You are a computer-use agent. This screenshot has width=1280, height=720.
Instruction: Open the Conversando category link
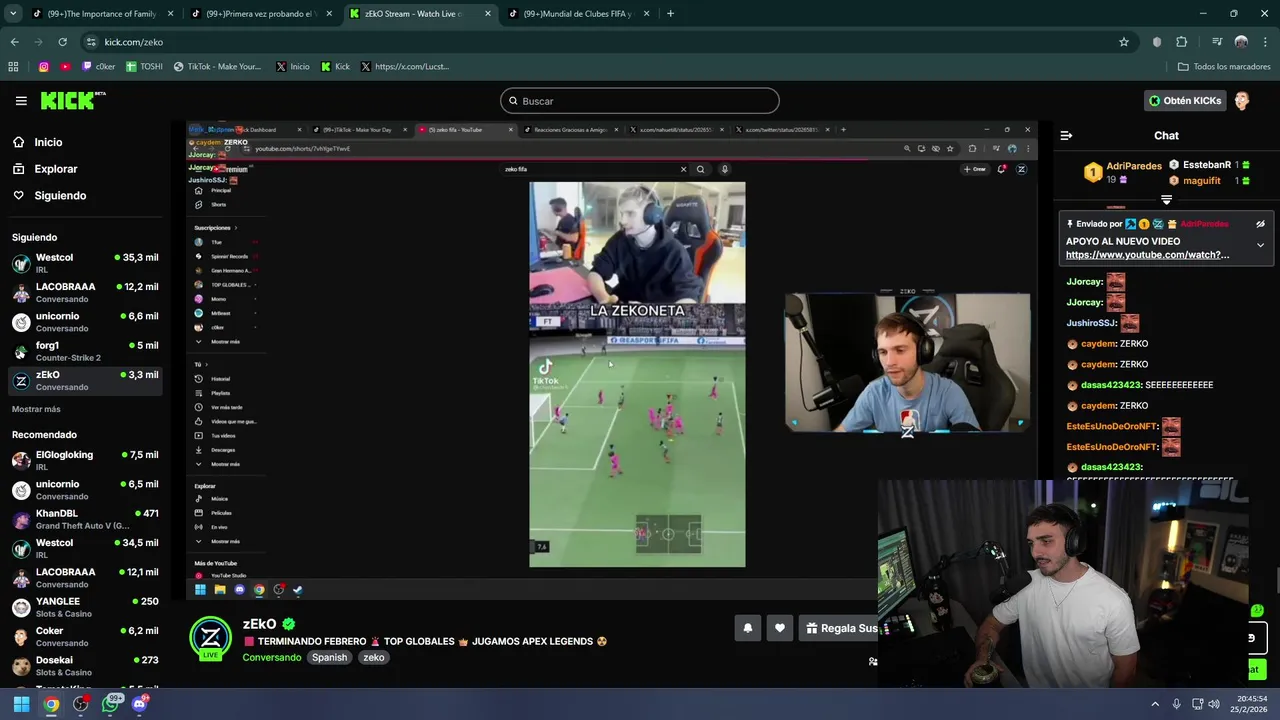272,658
